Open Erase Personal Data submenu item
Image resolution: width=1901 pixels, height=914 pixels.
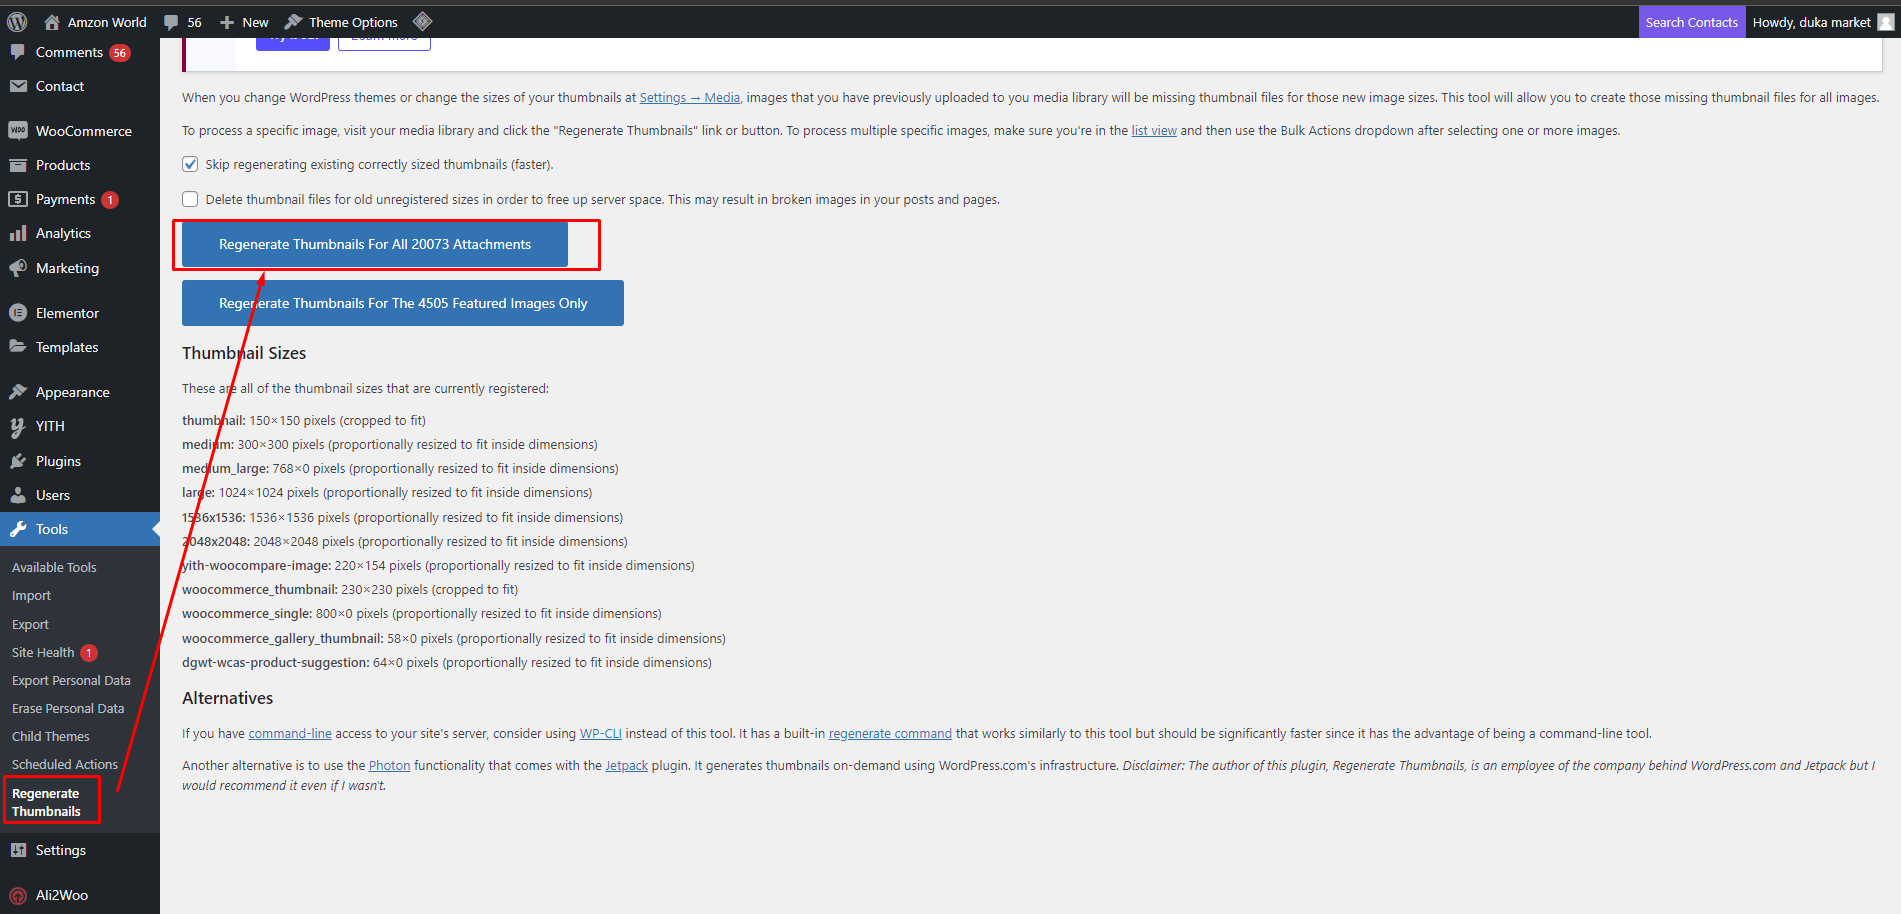[x=68, y=708]
